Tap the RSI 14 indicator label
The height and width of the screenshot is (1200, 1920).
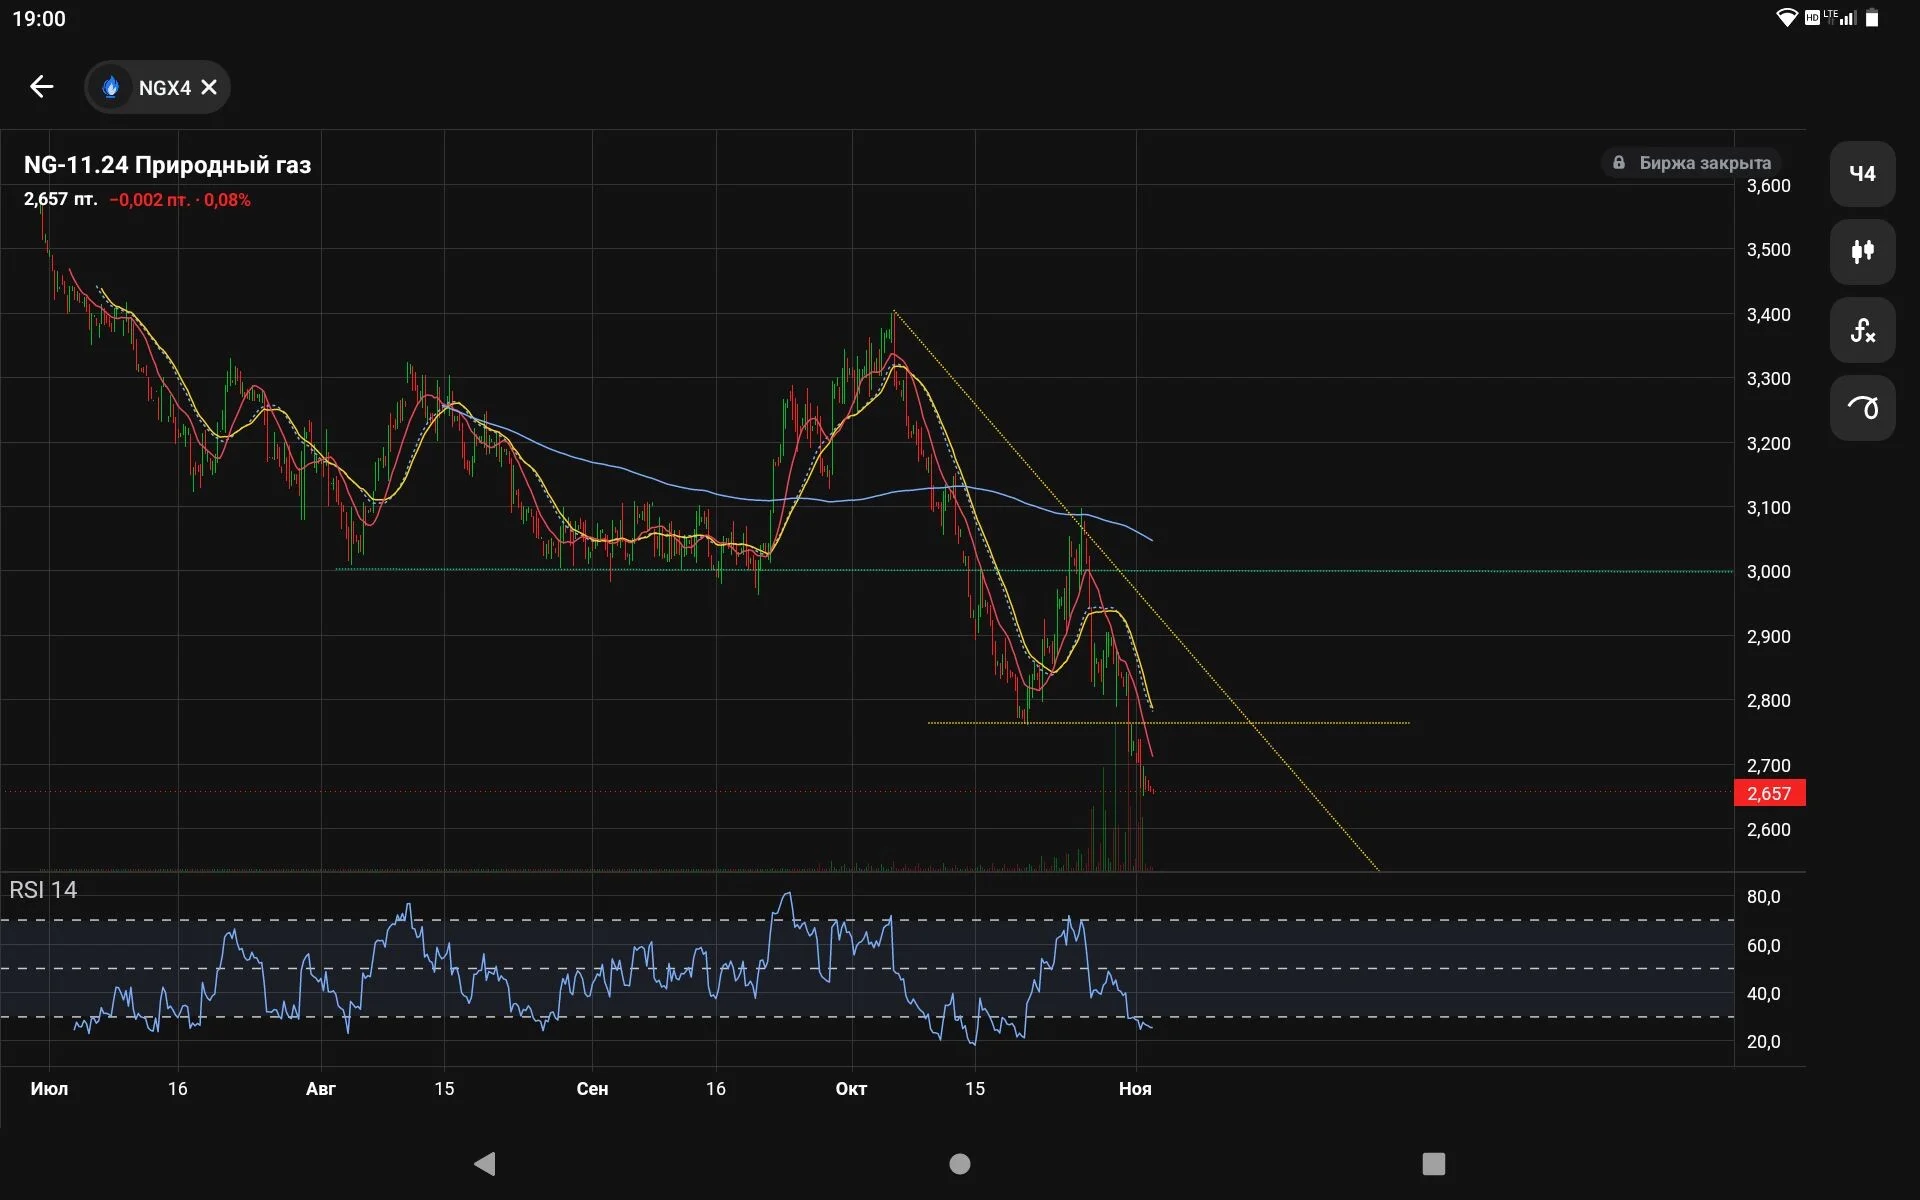click(43, 890)
